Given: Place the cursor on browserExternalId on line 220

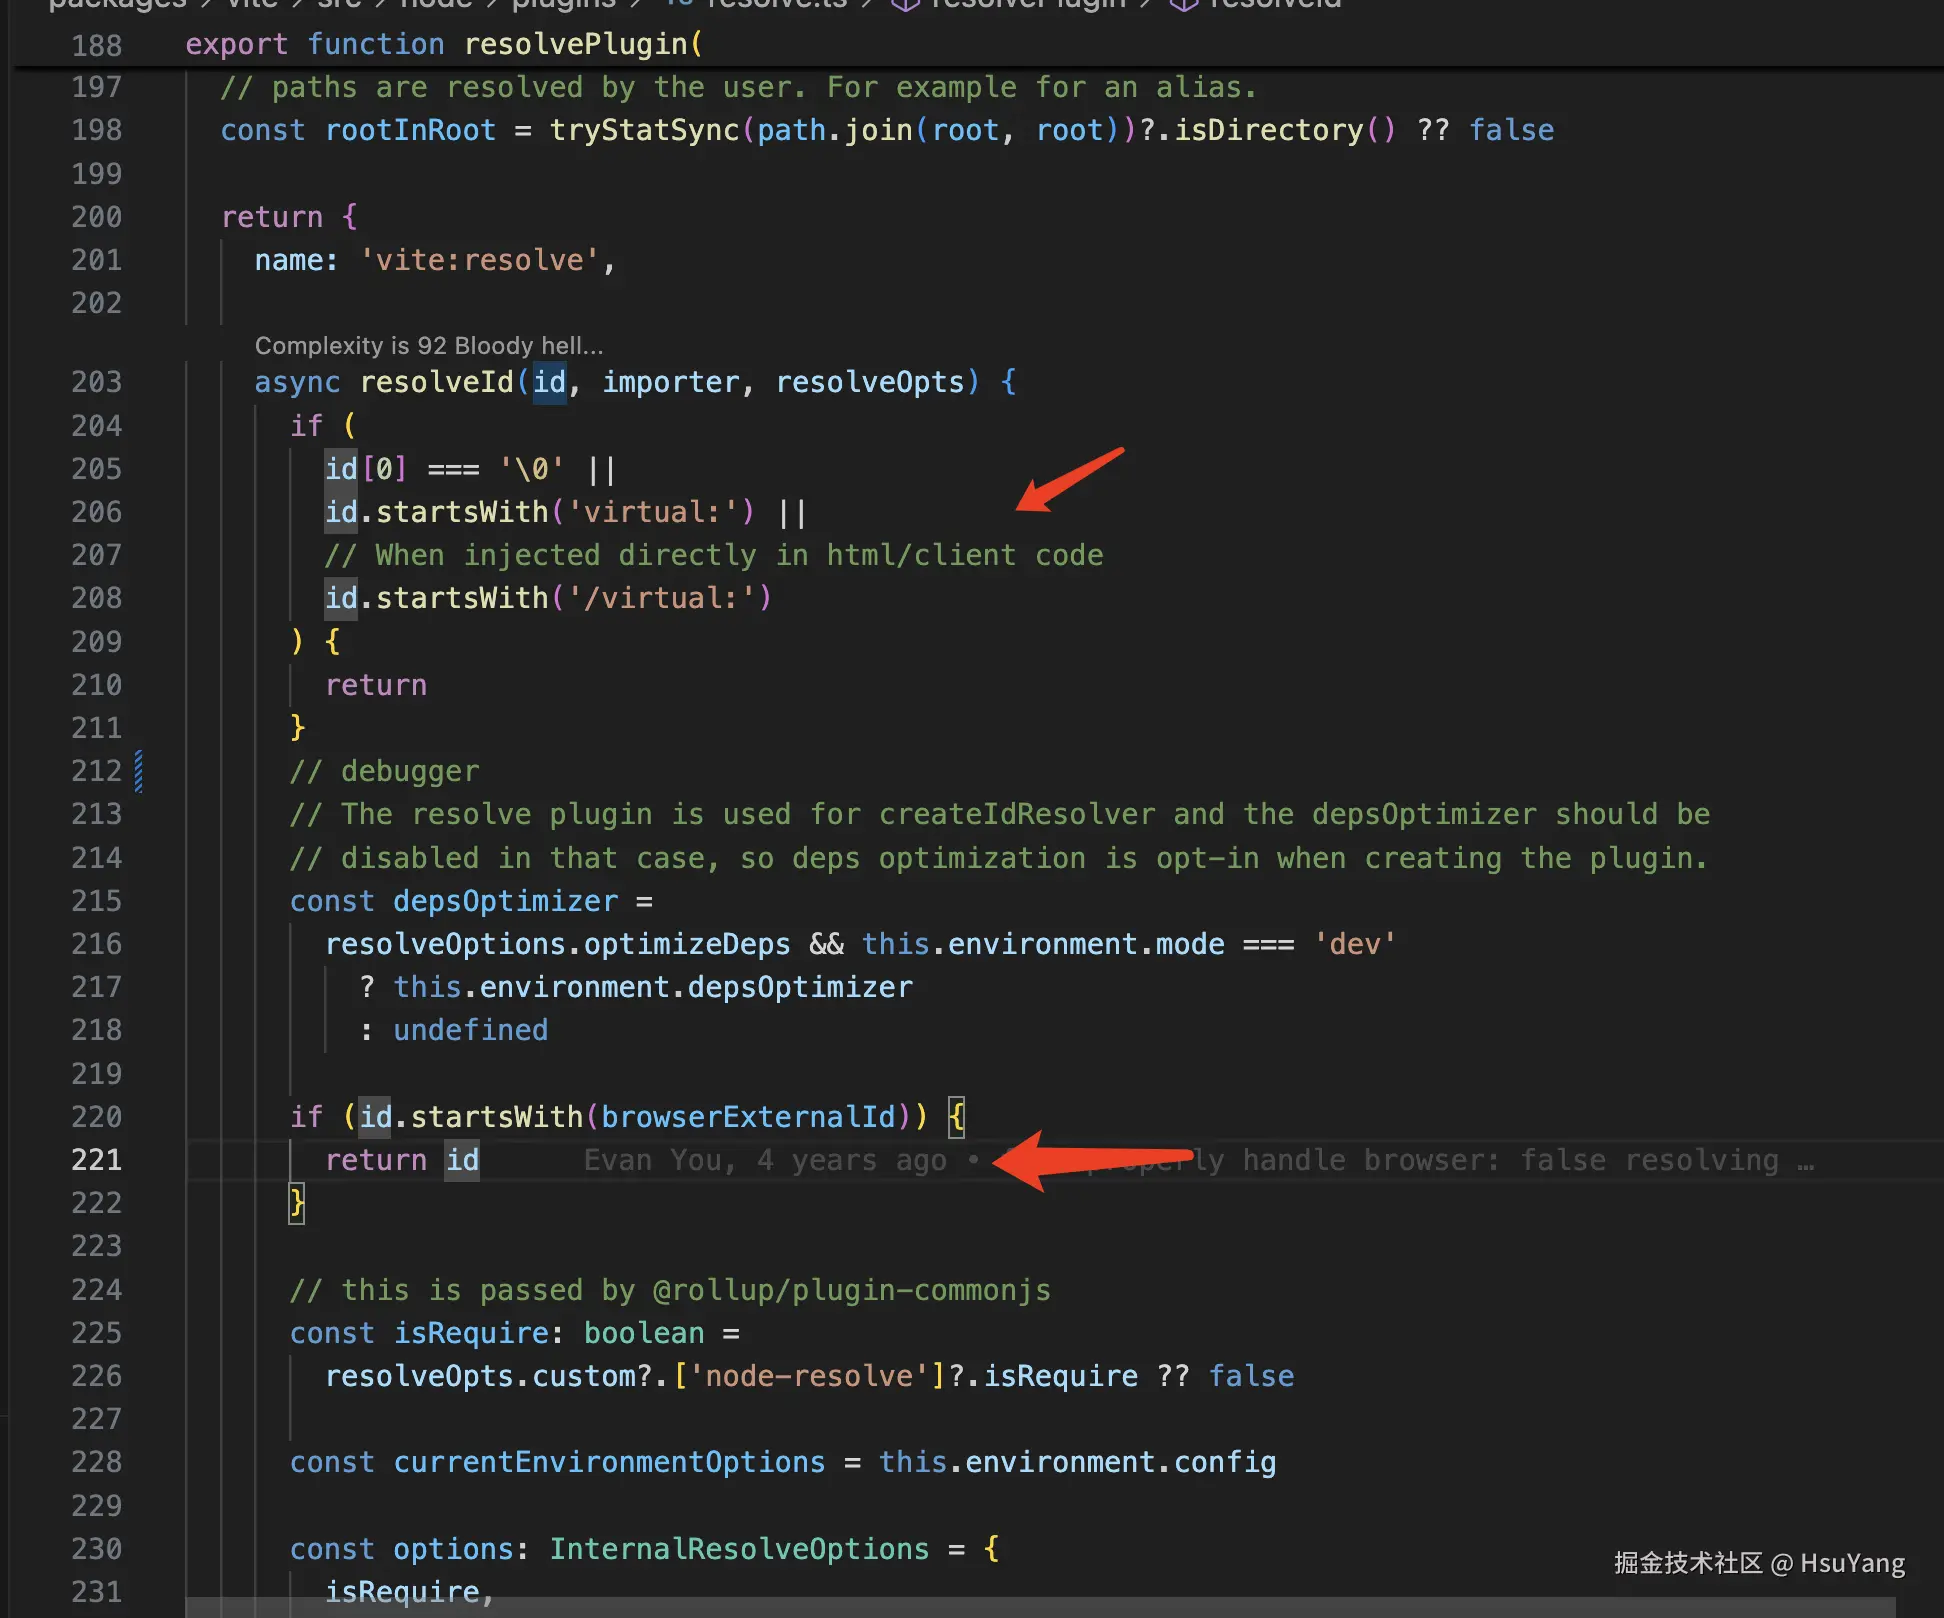Looking at the screenshot, I should [x=748, y=1116].
